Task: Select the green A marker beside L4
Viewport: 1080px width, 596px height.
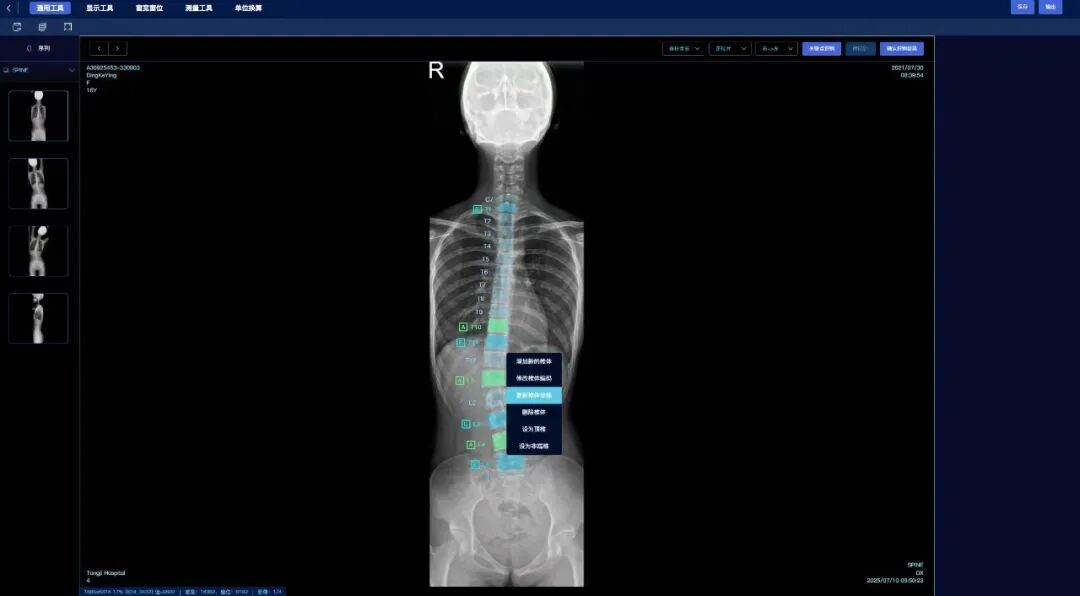Action: tap(471, 444)
